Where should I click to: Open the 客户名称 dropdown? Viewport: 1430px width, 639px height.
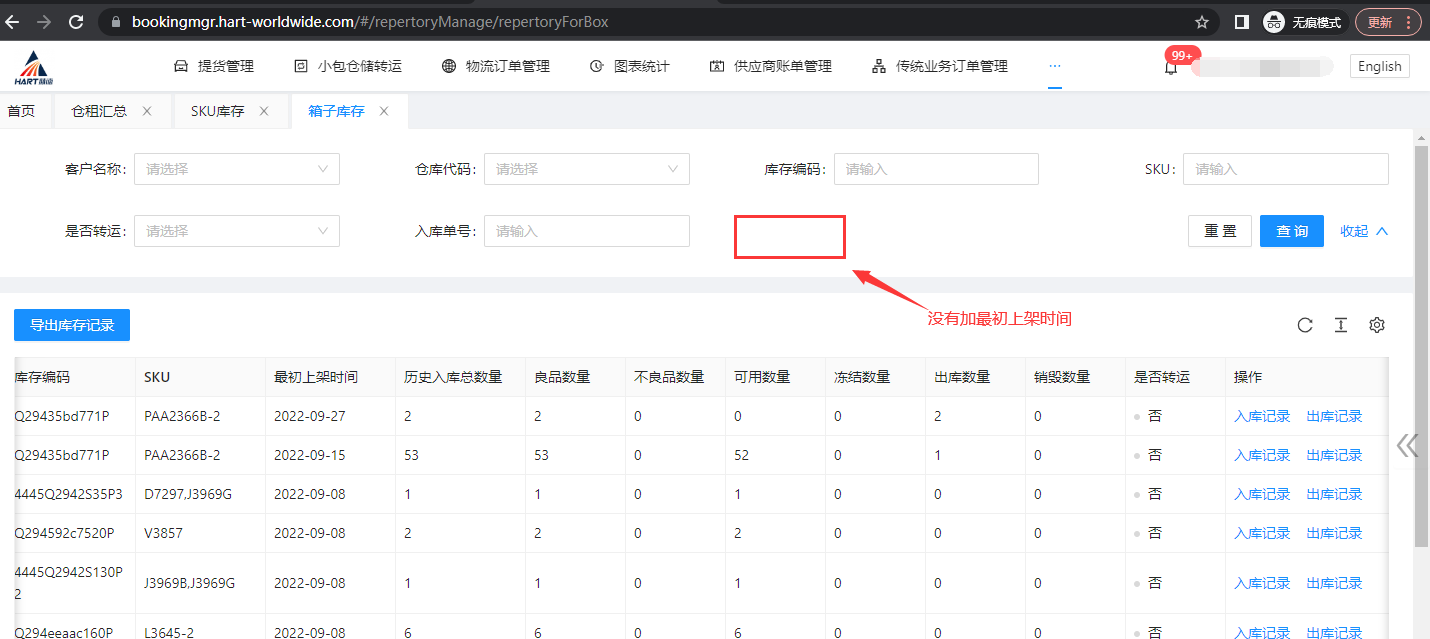pos(237,169)
